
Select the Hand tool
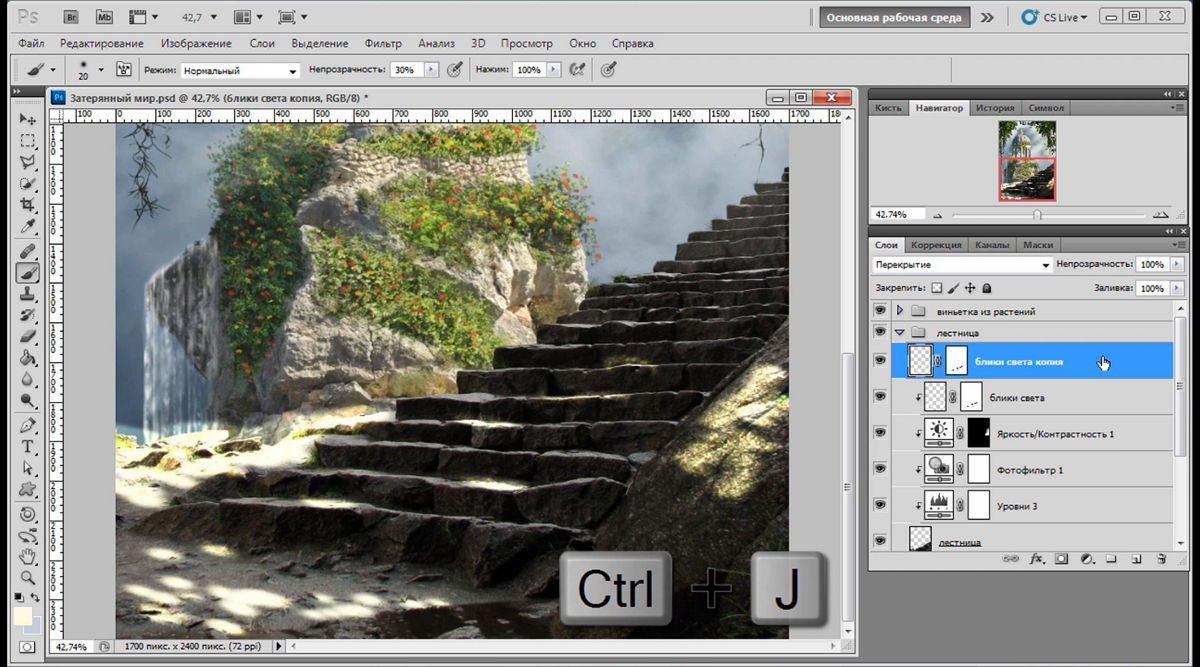coord(28,556)
